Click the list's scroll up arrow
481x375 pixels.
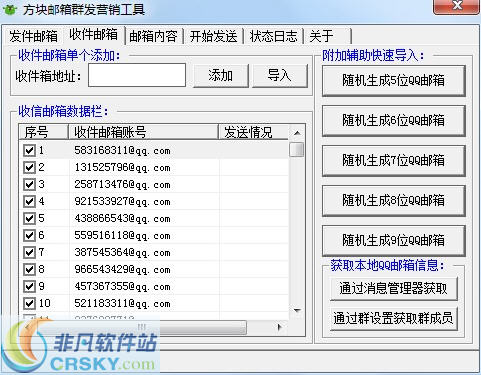tap(297, 133)
